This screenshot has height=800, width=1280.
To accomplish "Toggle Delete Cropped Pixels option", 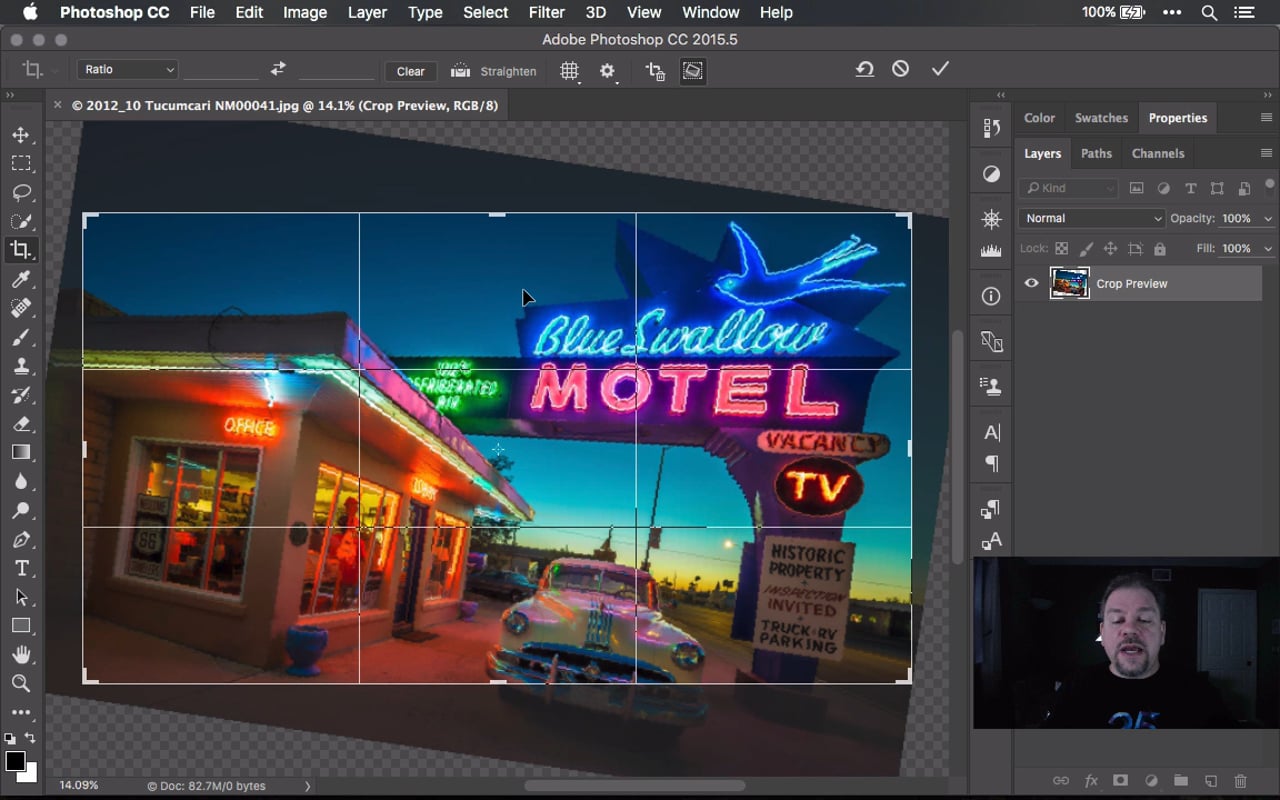I will [x=655, y=71].
